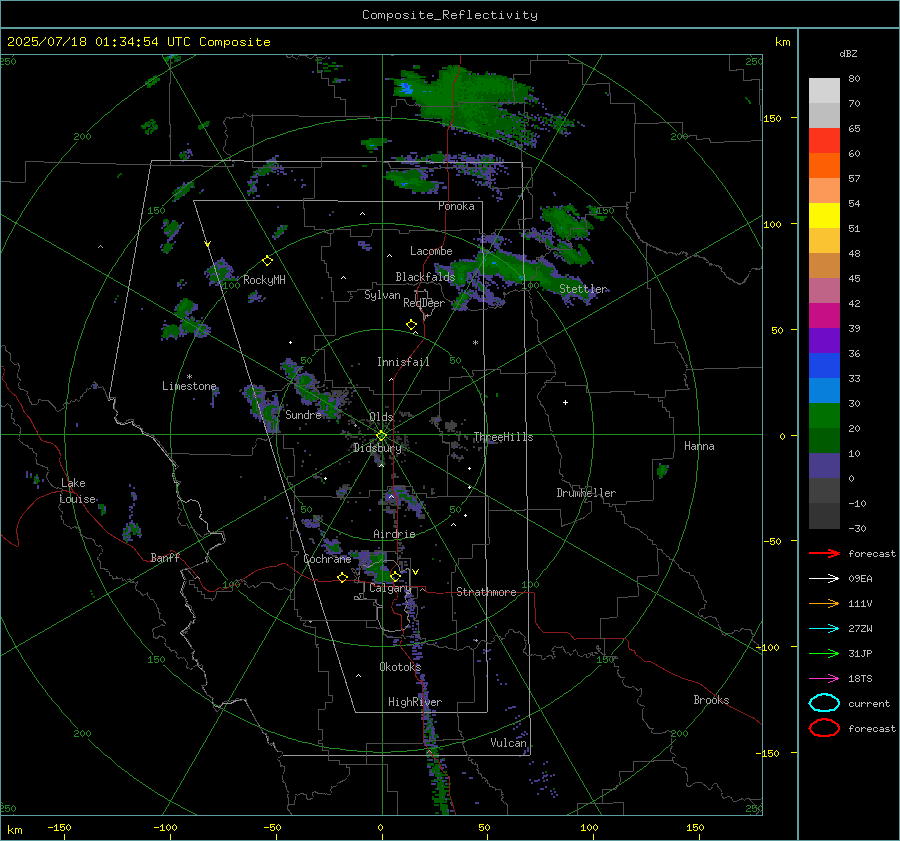The width and height of the screenshot is (900, 841).
Task: Select the bright green swatch in dBZ scale
Action: tap(824, 416)
